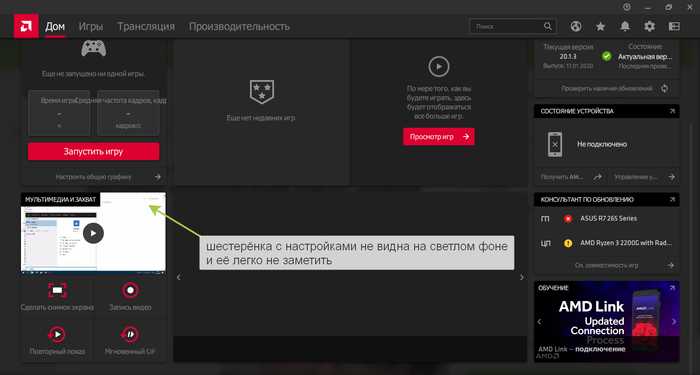This screenshot has width=700, height=375.
Task: Switch to the Игры tab
Action: coord(91,27)
